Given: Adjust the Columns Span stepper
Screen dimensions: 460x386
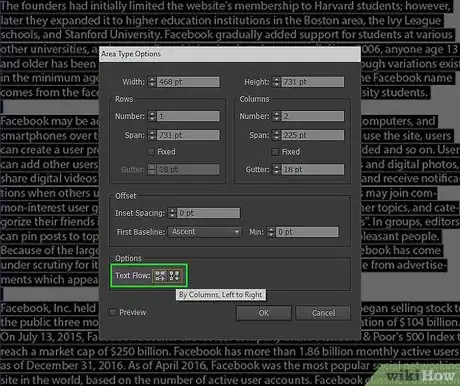Looking at the screenshot, I should click(x=276, y=135).
